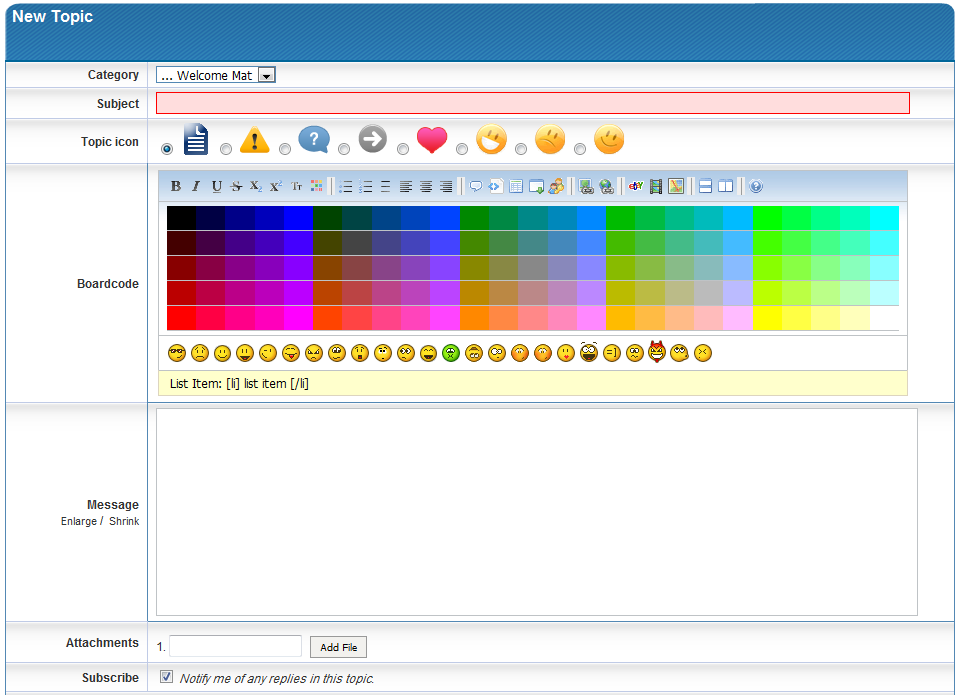The height and width of the screenshot is (695, 960).
Task: Insert a video using the film icon
Action: [x=656, y=186]
